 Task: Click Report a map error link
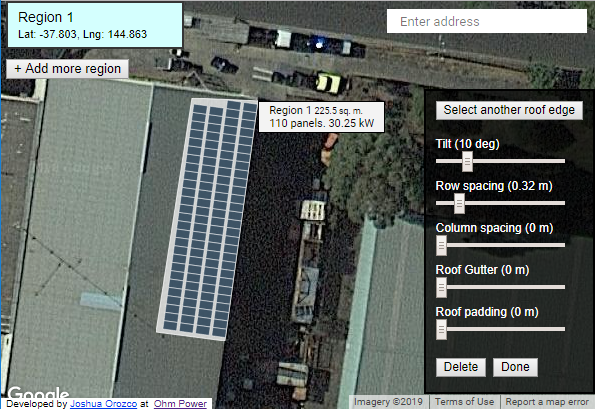547,402
